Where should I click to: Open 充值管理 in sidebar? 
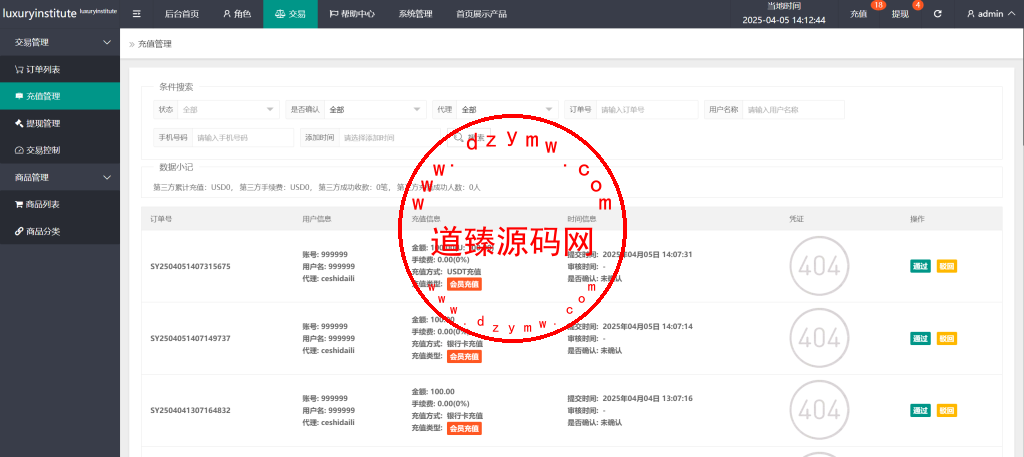(x=60, y=96)
